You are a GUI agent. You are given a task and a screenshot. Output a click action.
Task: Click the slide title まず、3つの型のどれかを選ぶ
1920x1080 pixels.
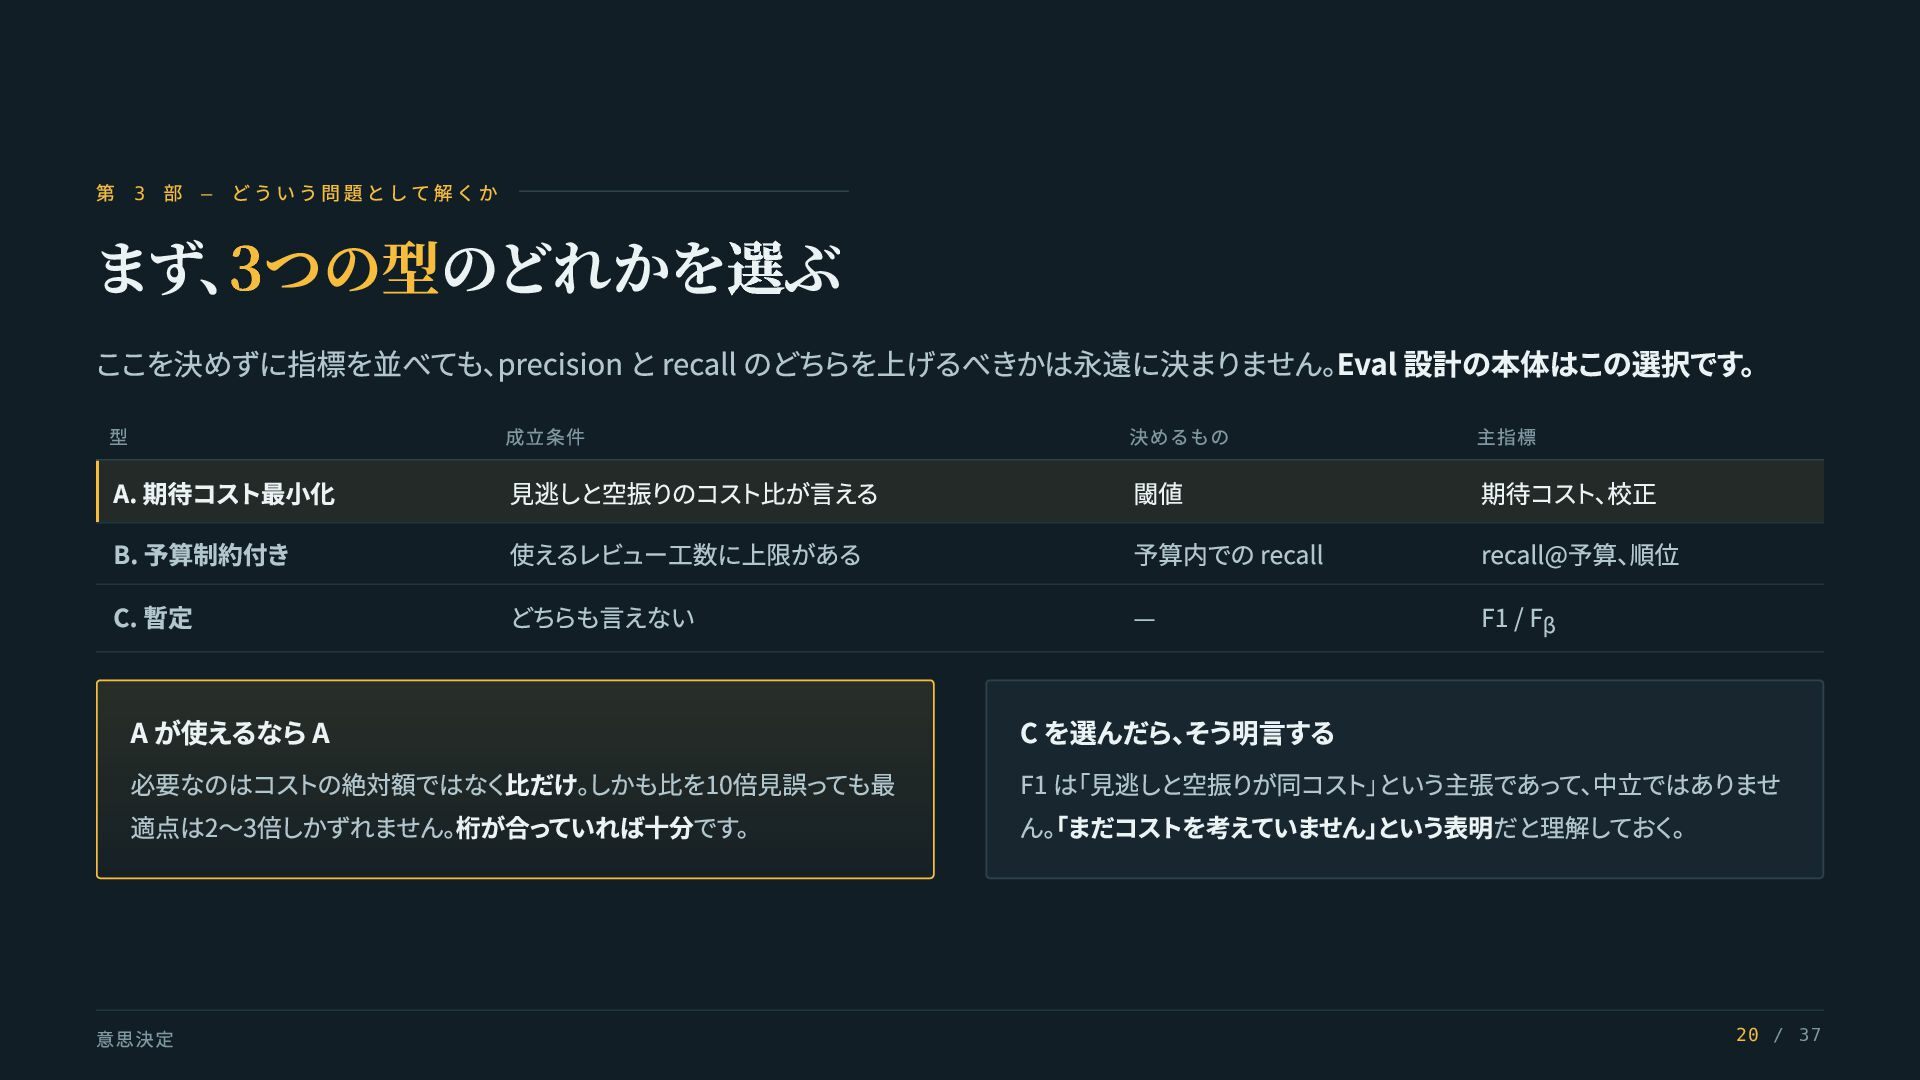[468, 268]
